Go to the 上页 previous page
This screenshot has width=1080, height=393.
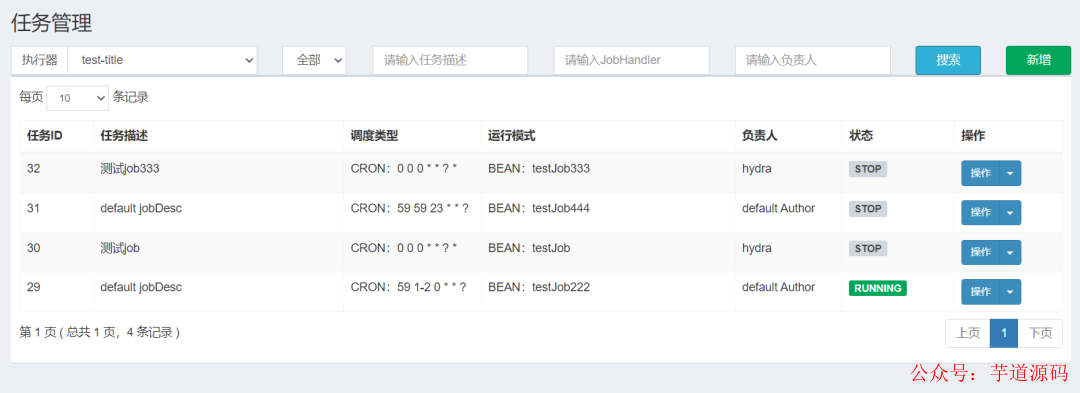[968, 333]
